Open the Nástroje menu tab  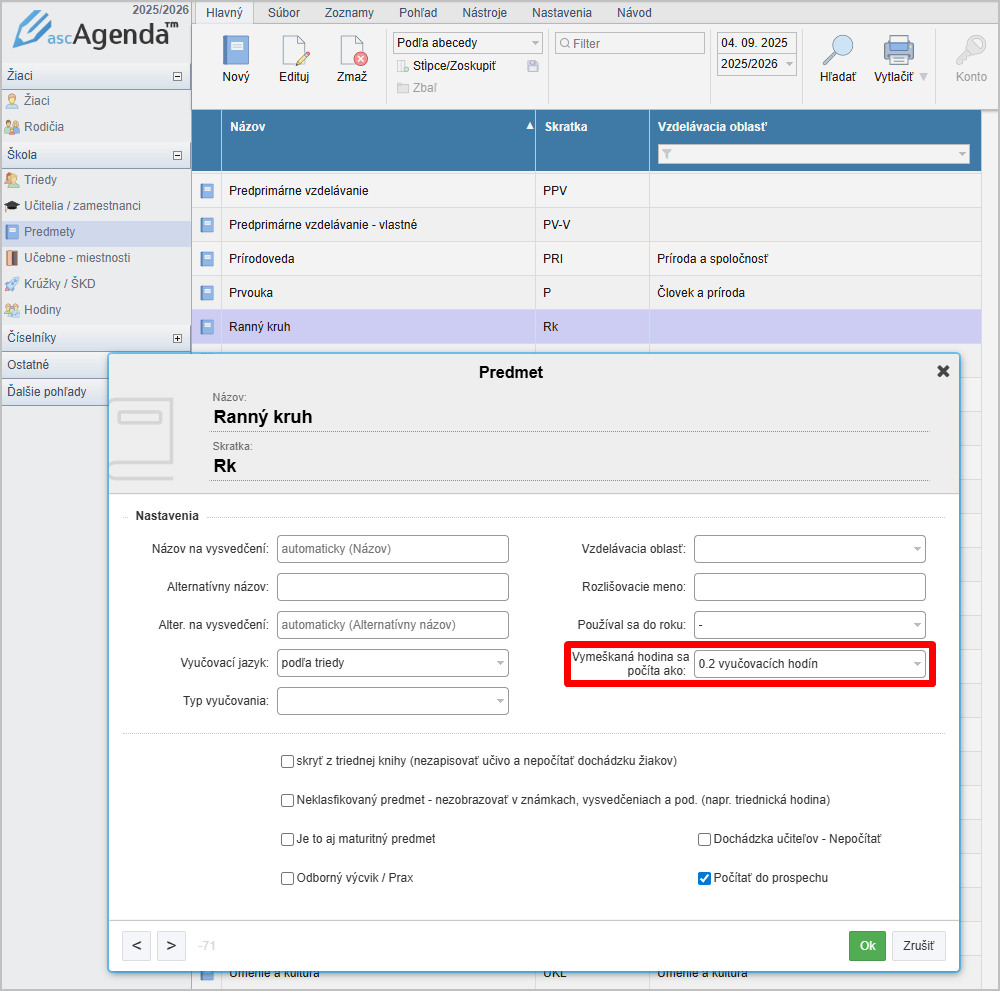click(484, 13)
